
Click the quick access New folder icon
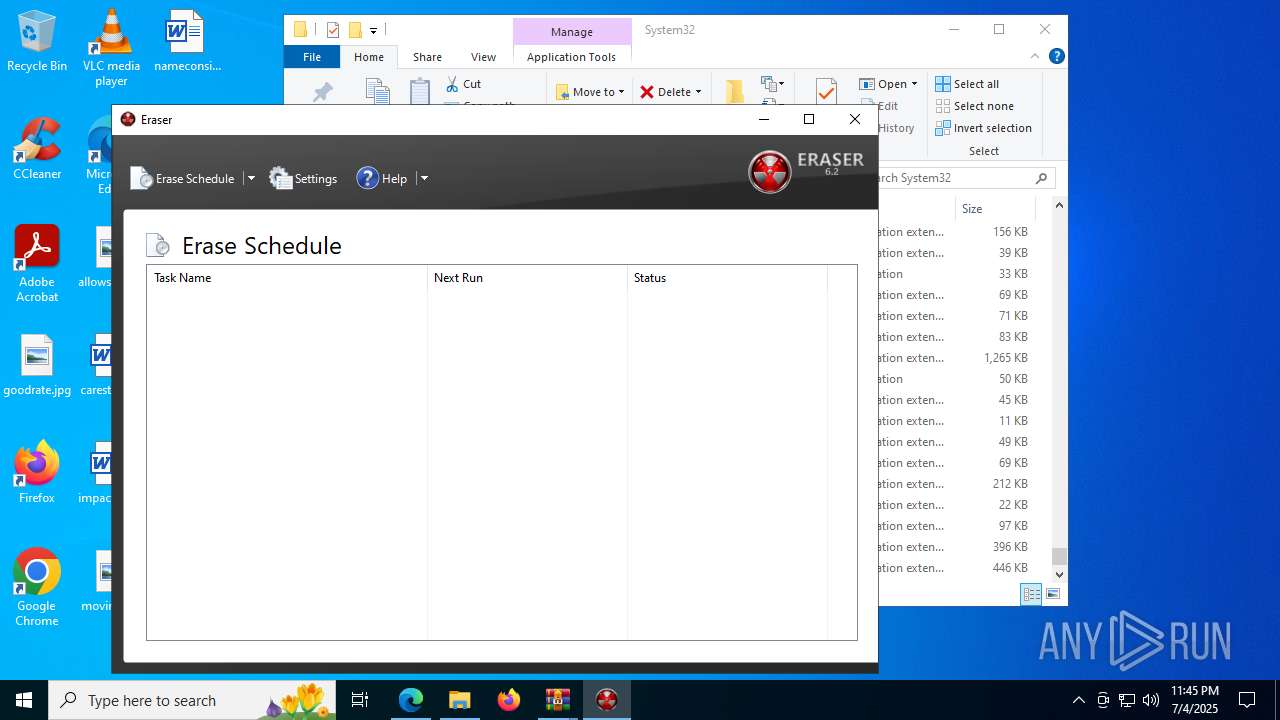click(355, 30)
